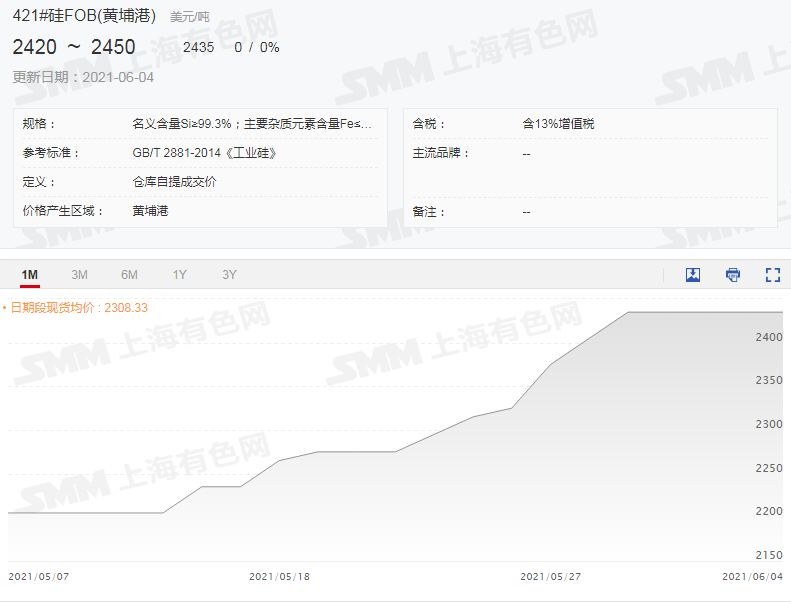Click the 仓库自提成交价 definition text
Screen dimensions: 791x602
(x=174, y=182)
